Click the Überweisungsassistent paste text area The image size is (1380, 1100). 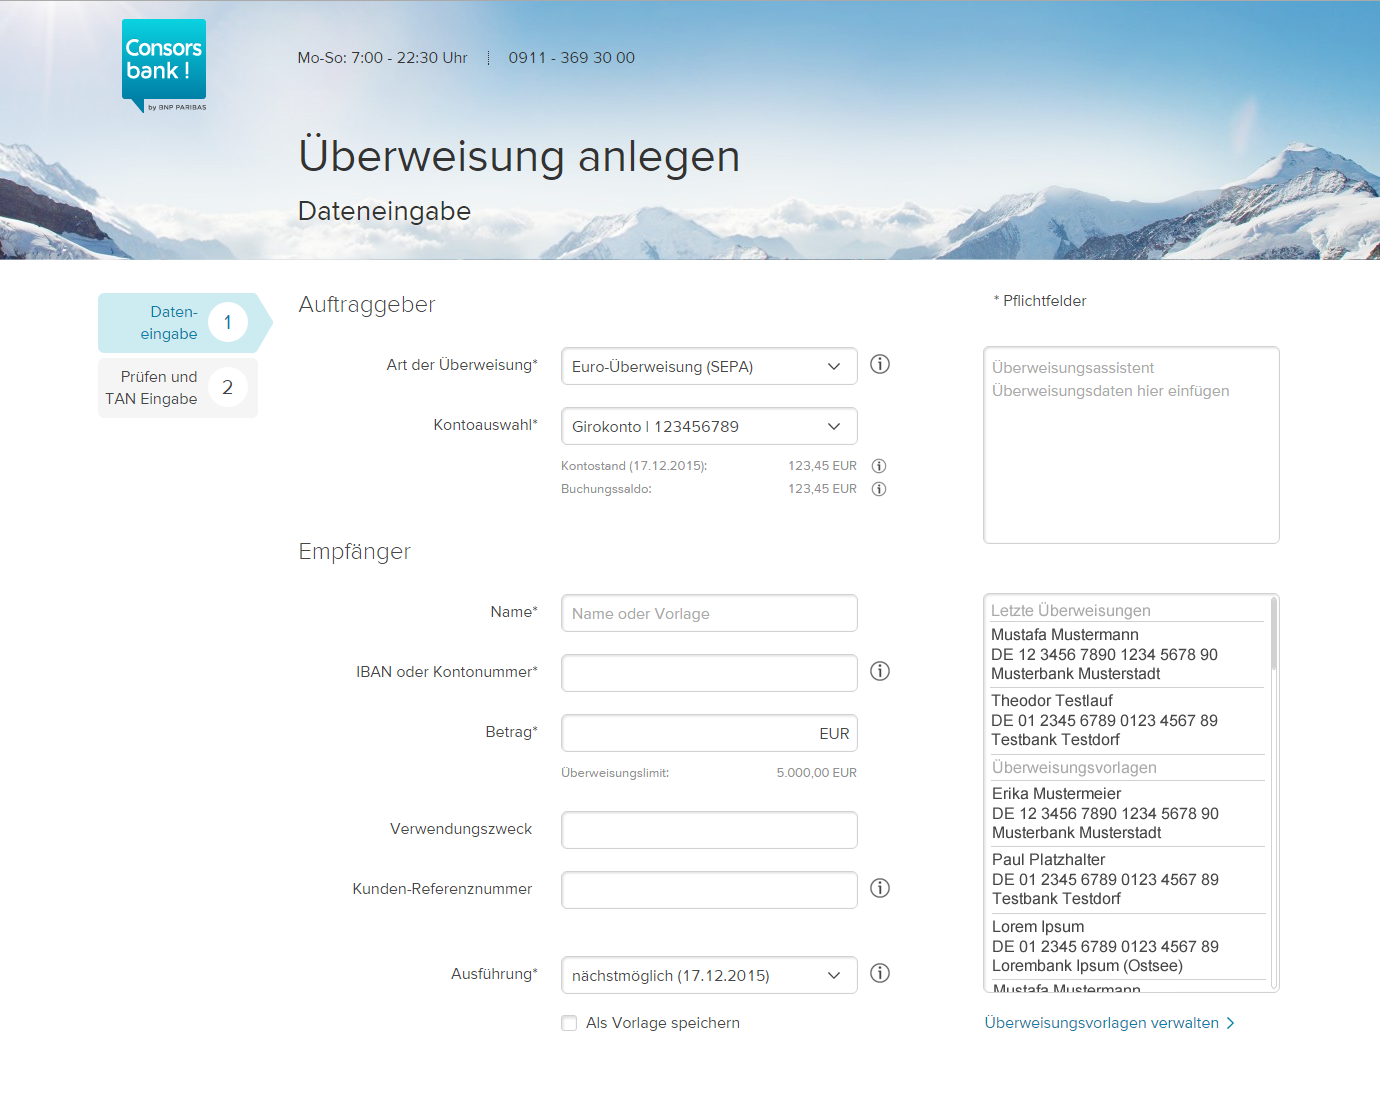point(1131,445)
